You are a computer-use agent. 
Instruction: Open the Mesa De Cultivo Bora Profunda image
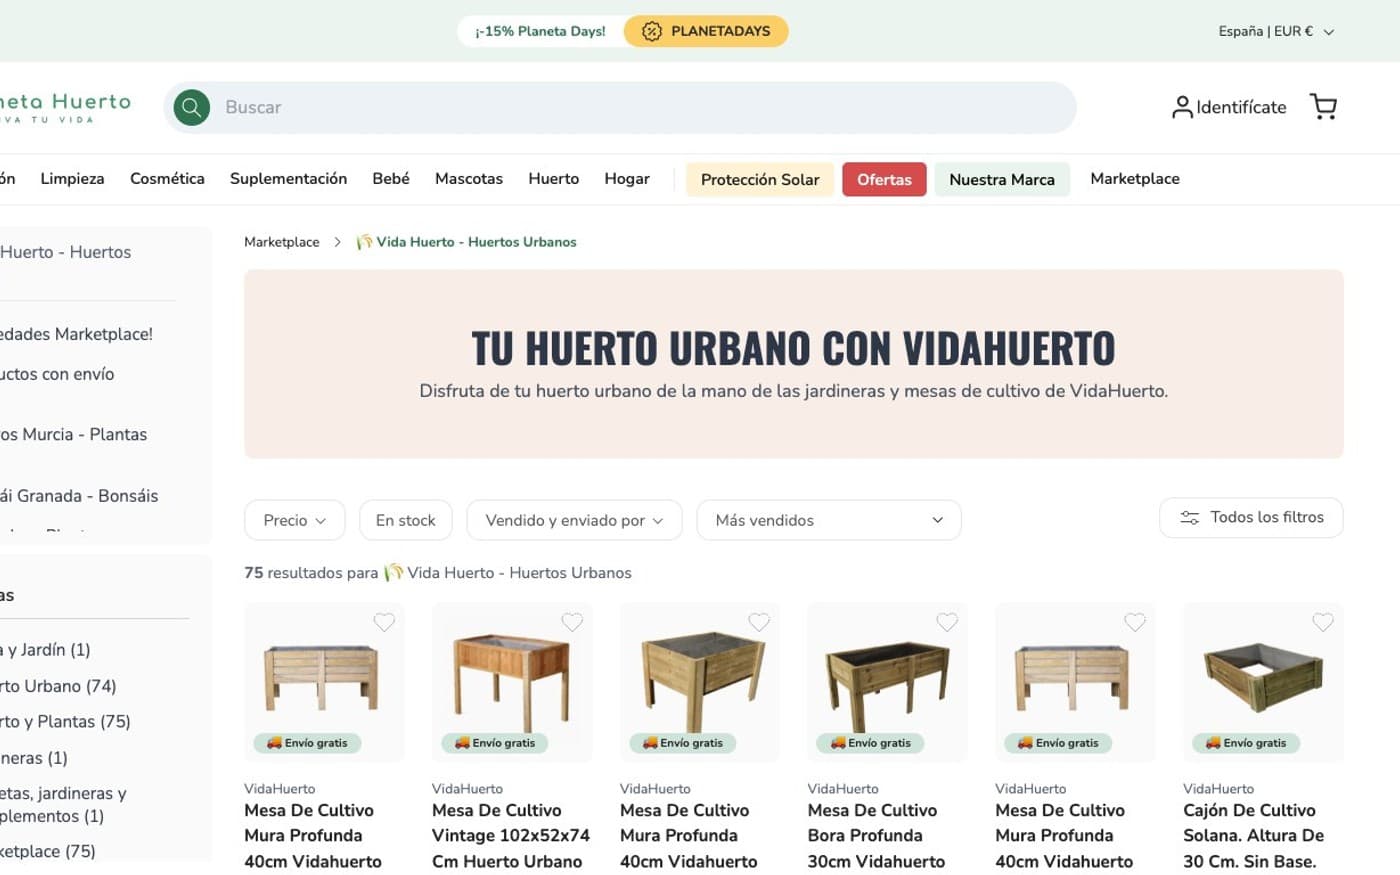click(x=887, y=682)
